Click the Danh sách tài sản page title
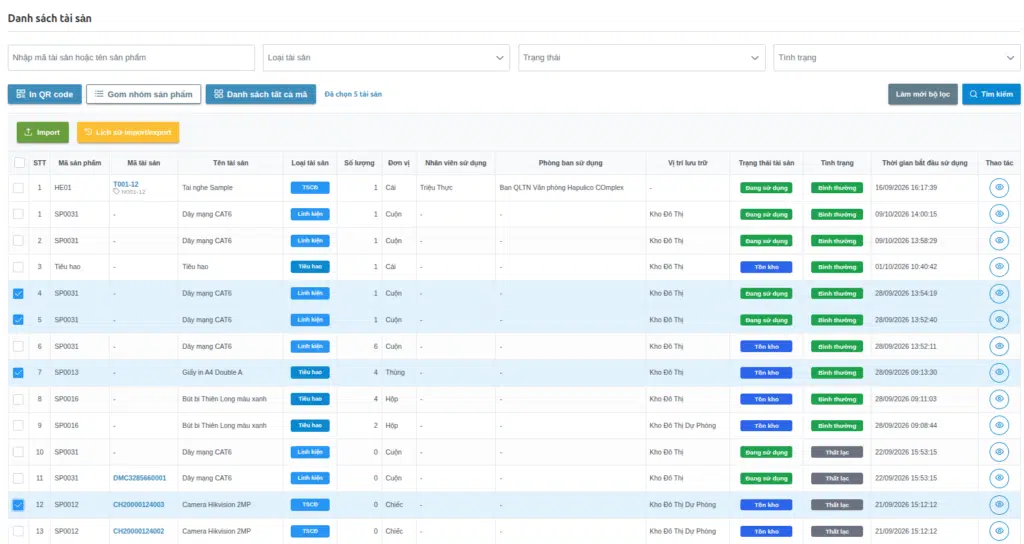 50,18
